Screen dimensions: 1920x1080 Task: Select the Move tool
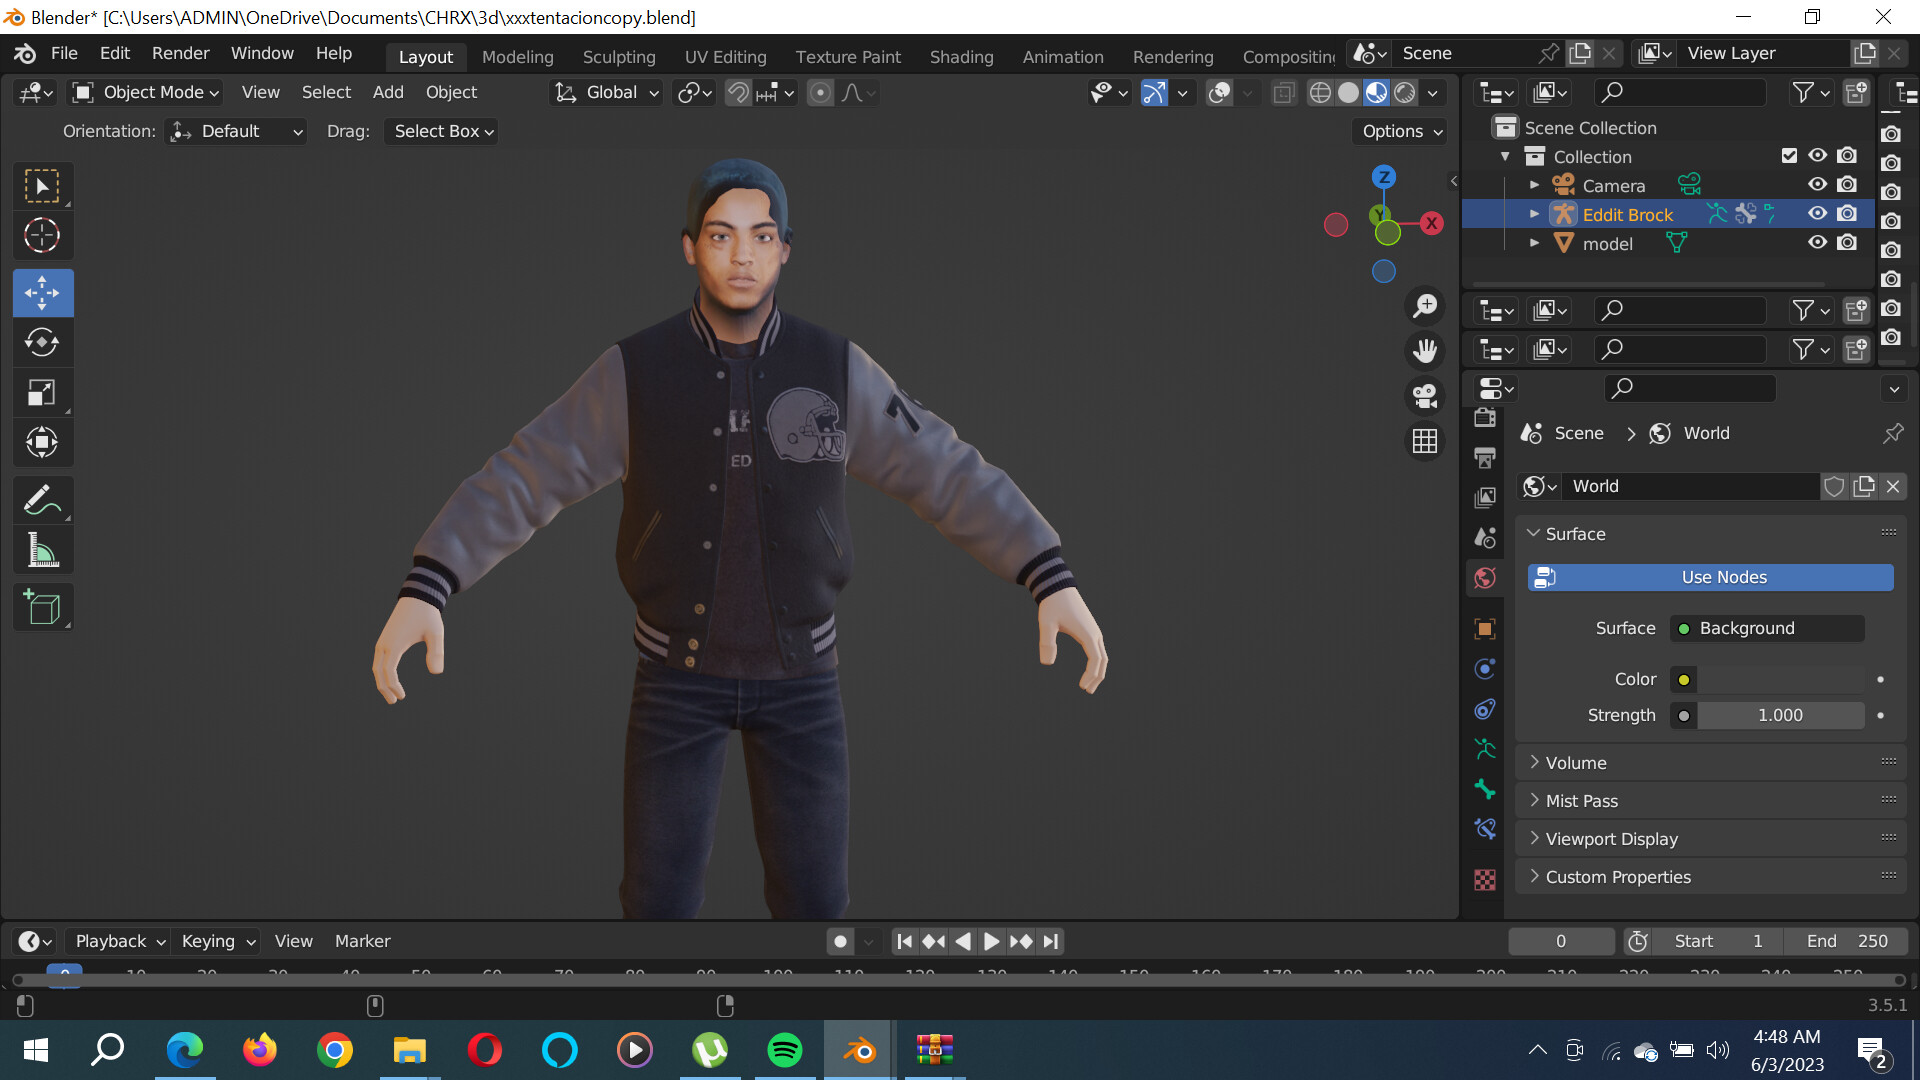42,293
